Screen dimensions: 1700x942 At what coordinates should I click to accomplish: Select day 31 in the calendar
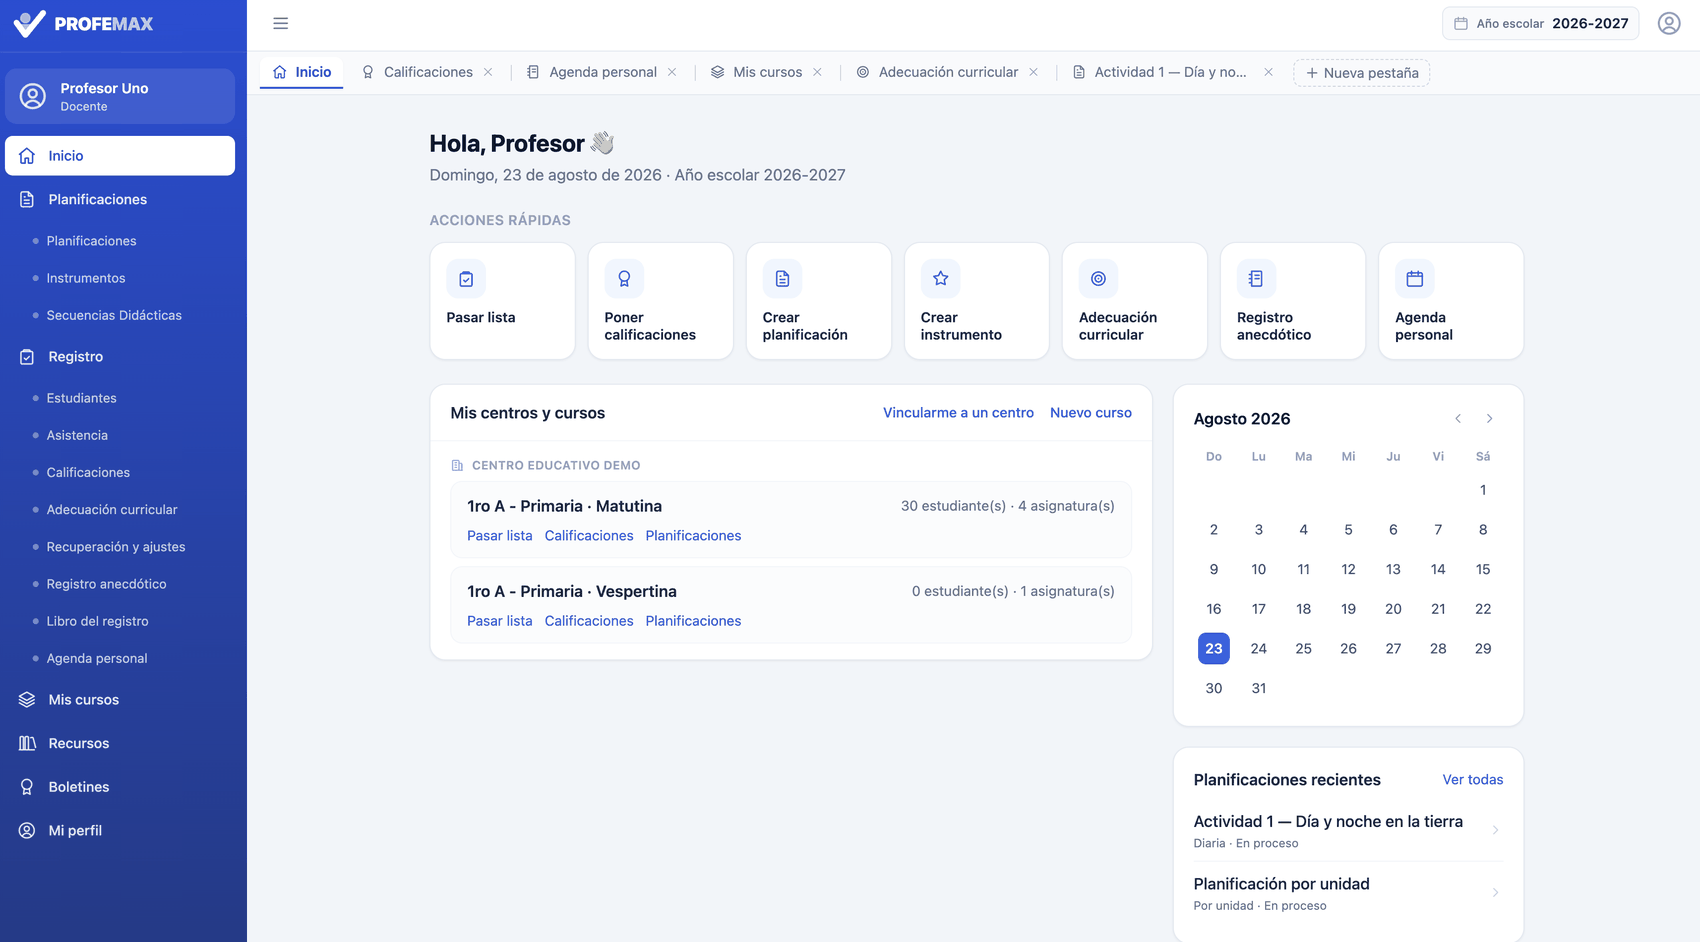(x=1258, y=688)
